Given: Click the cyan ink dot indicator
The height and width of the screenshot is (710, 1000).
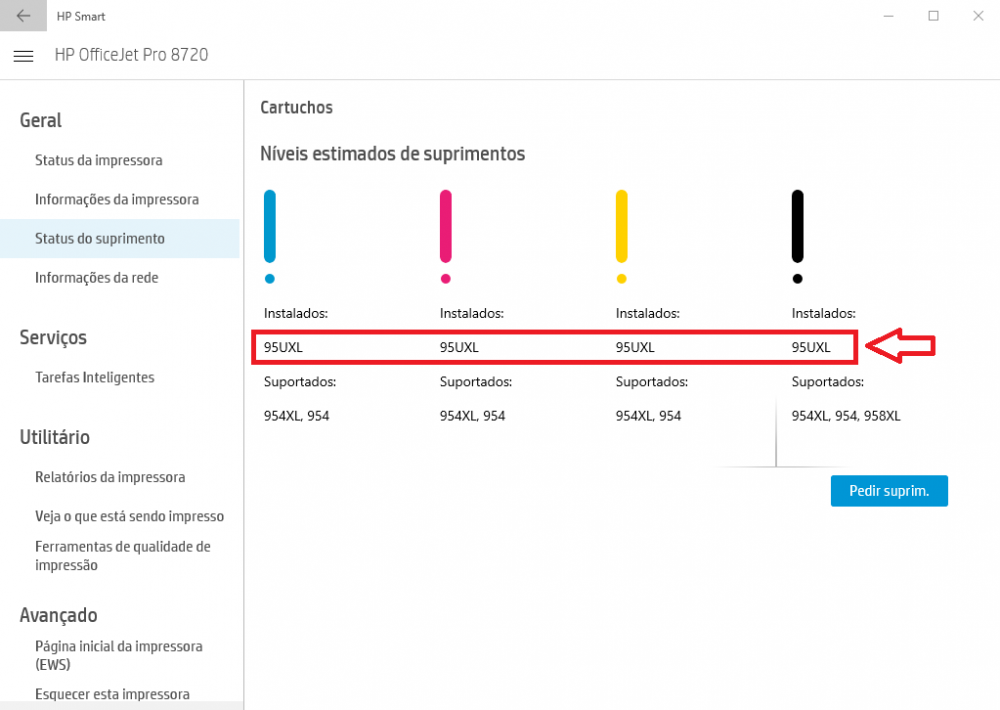Looking at the screenshot, I should tap(270, 279).
